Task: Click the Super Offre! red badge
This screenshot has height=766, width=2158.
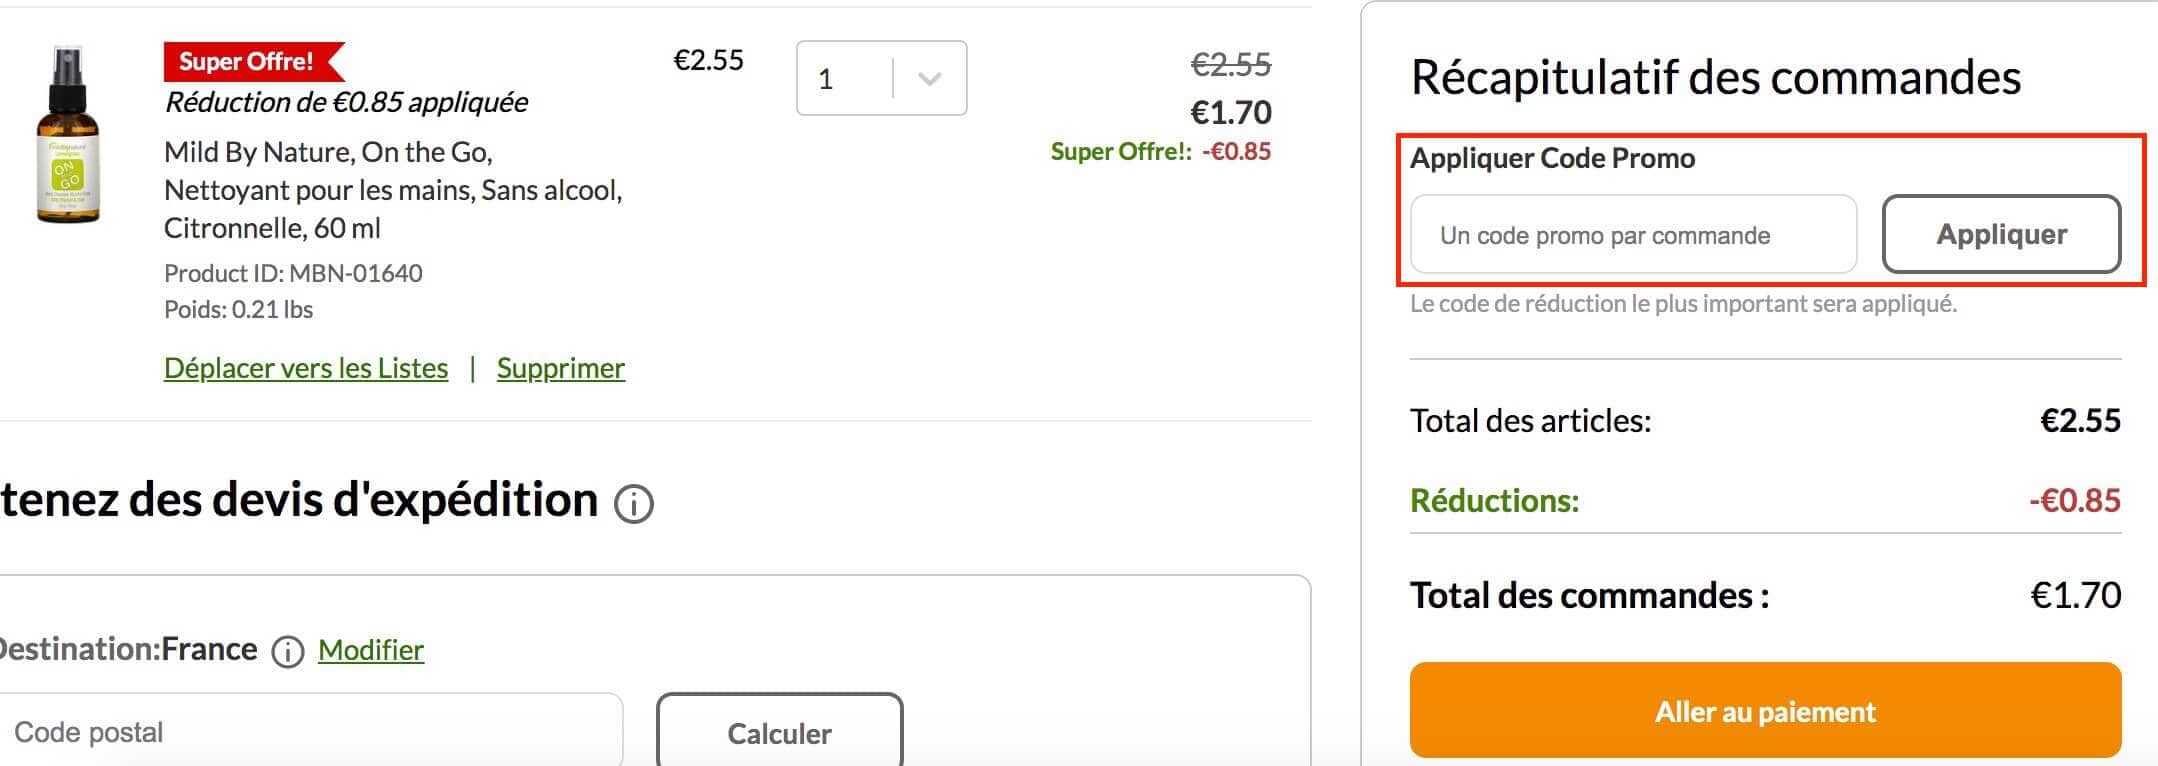Action: click(x=254, y=61)
